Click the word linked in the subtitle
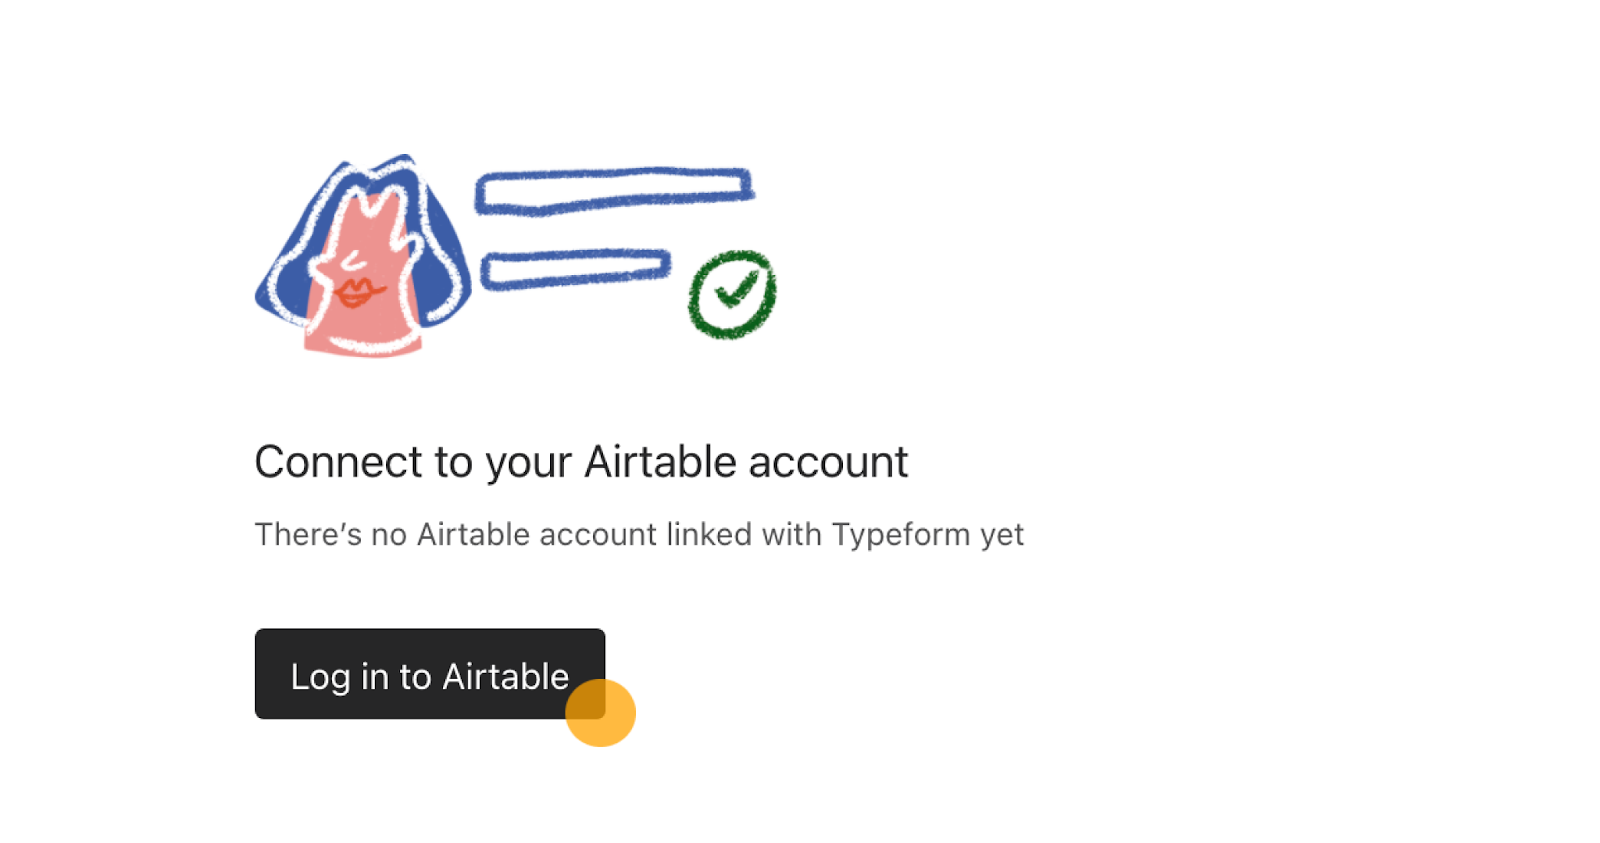 point(709,534)
